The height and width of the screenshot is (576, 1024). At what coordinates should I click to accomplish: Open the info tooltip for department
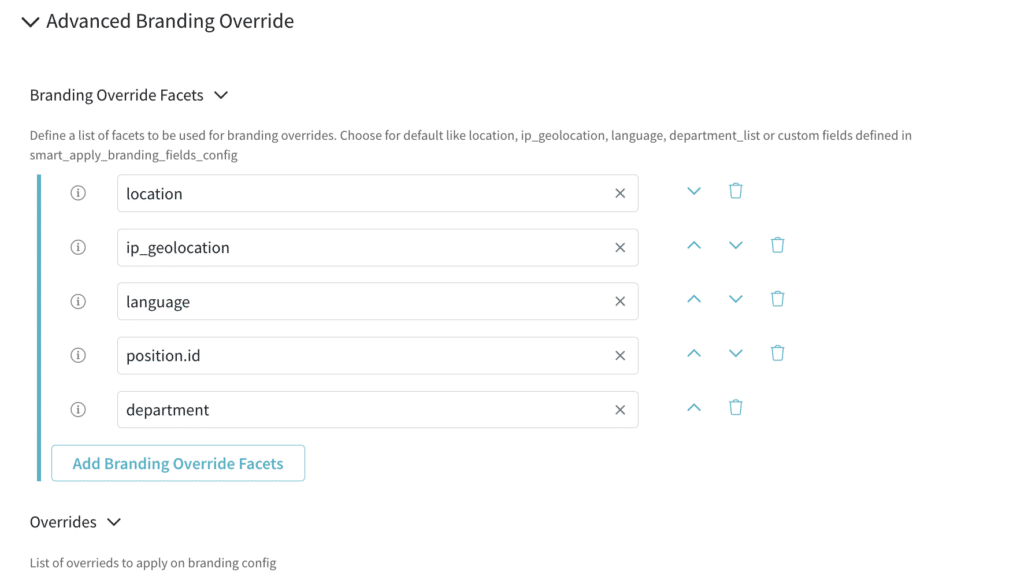click(78, 409)
